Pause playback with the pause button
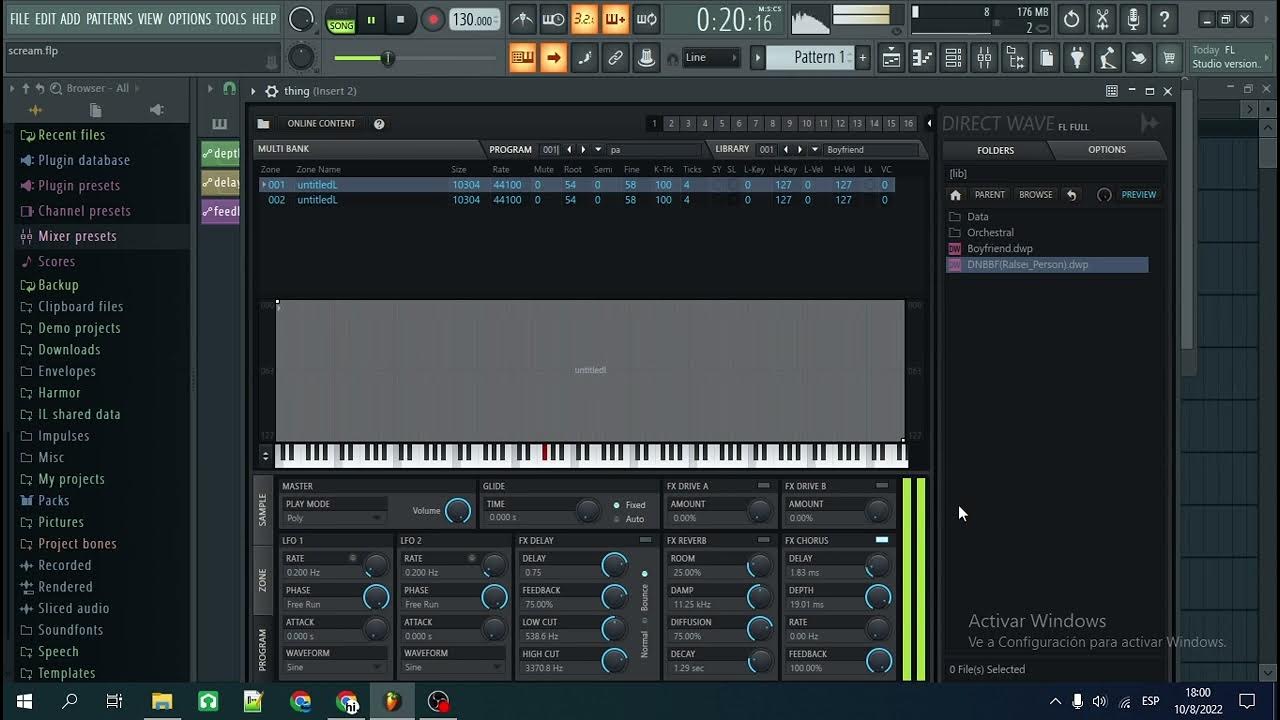The width and height of the screenshot is (1280, 720). [371, 19]
